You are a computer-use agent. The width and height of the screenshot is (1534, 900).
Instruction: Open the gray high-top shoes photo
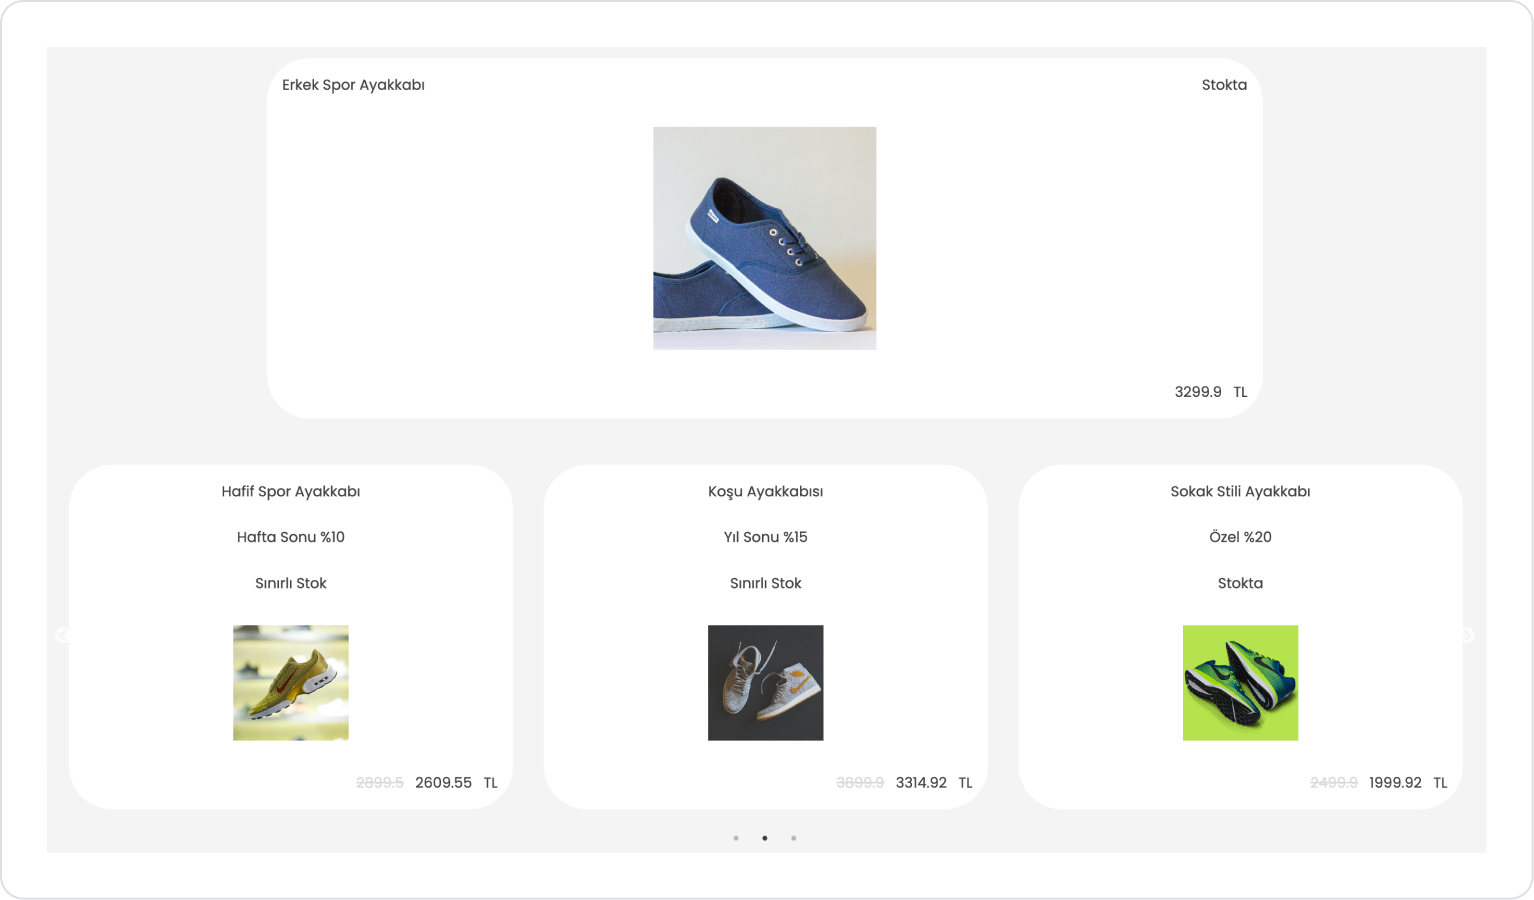click(766, 683)
